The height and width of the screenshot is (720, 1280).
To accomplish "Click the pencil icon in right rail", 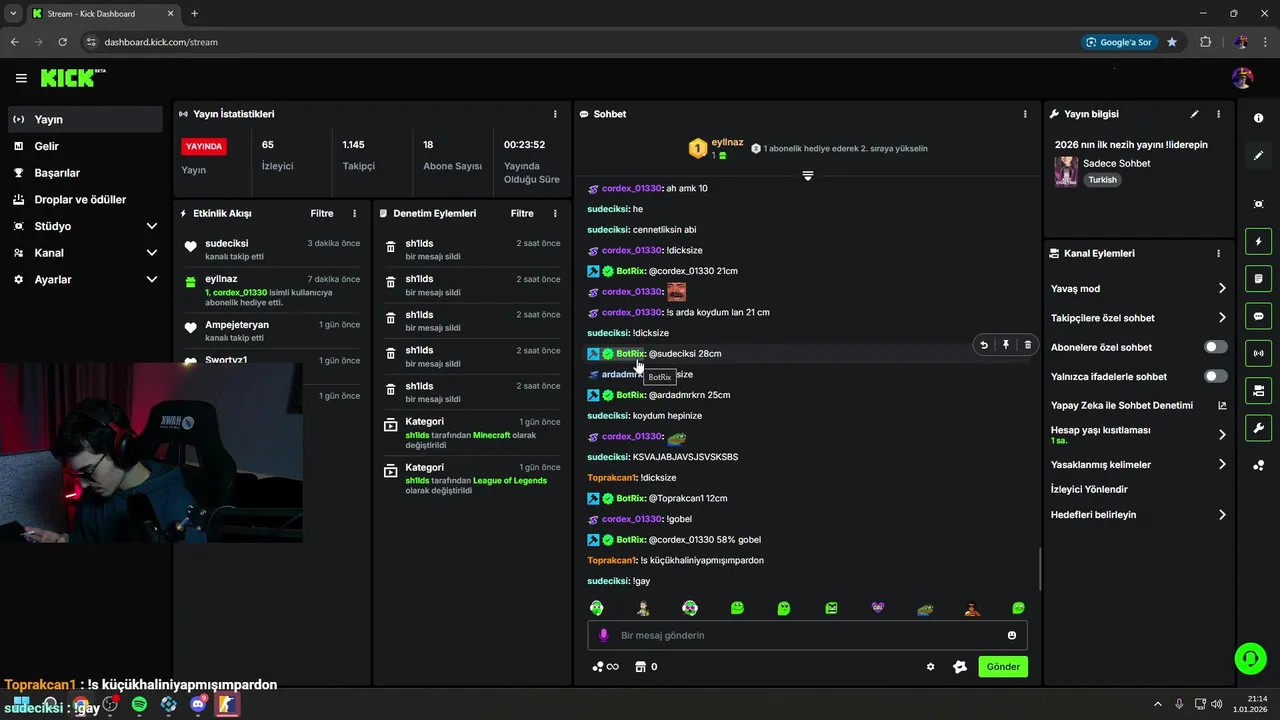I will pos(1258,155).
